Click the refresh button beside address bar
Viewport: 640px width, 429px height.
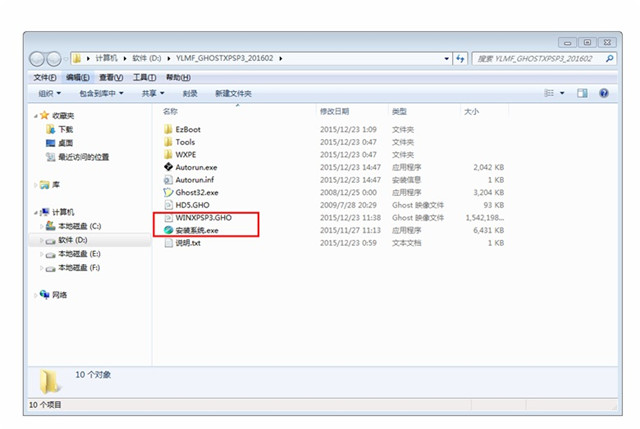click(461, 59)
